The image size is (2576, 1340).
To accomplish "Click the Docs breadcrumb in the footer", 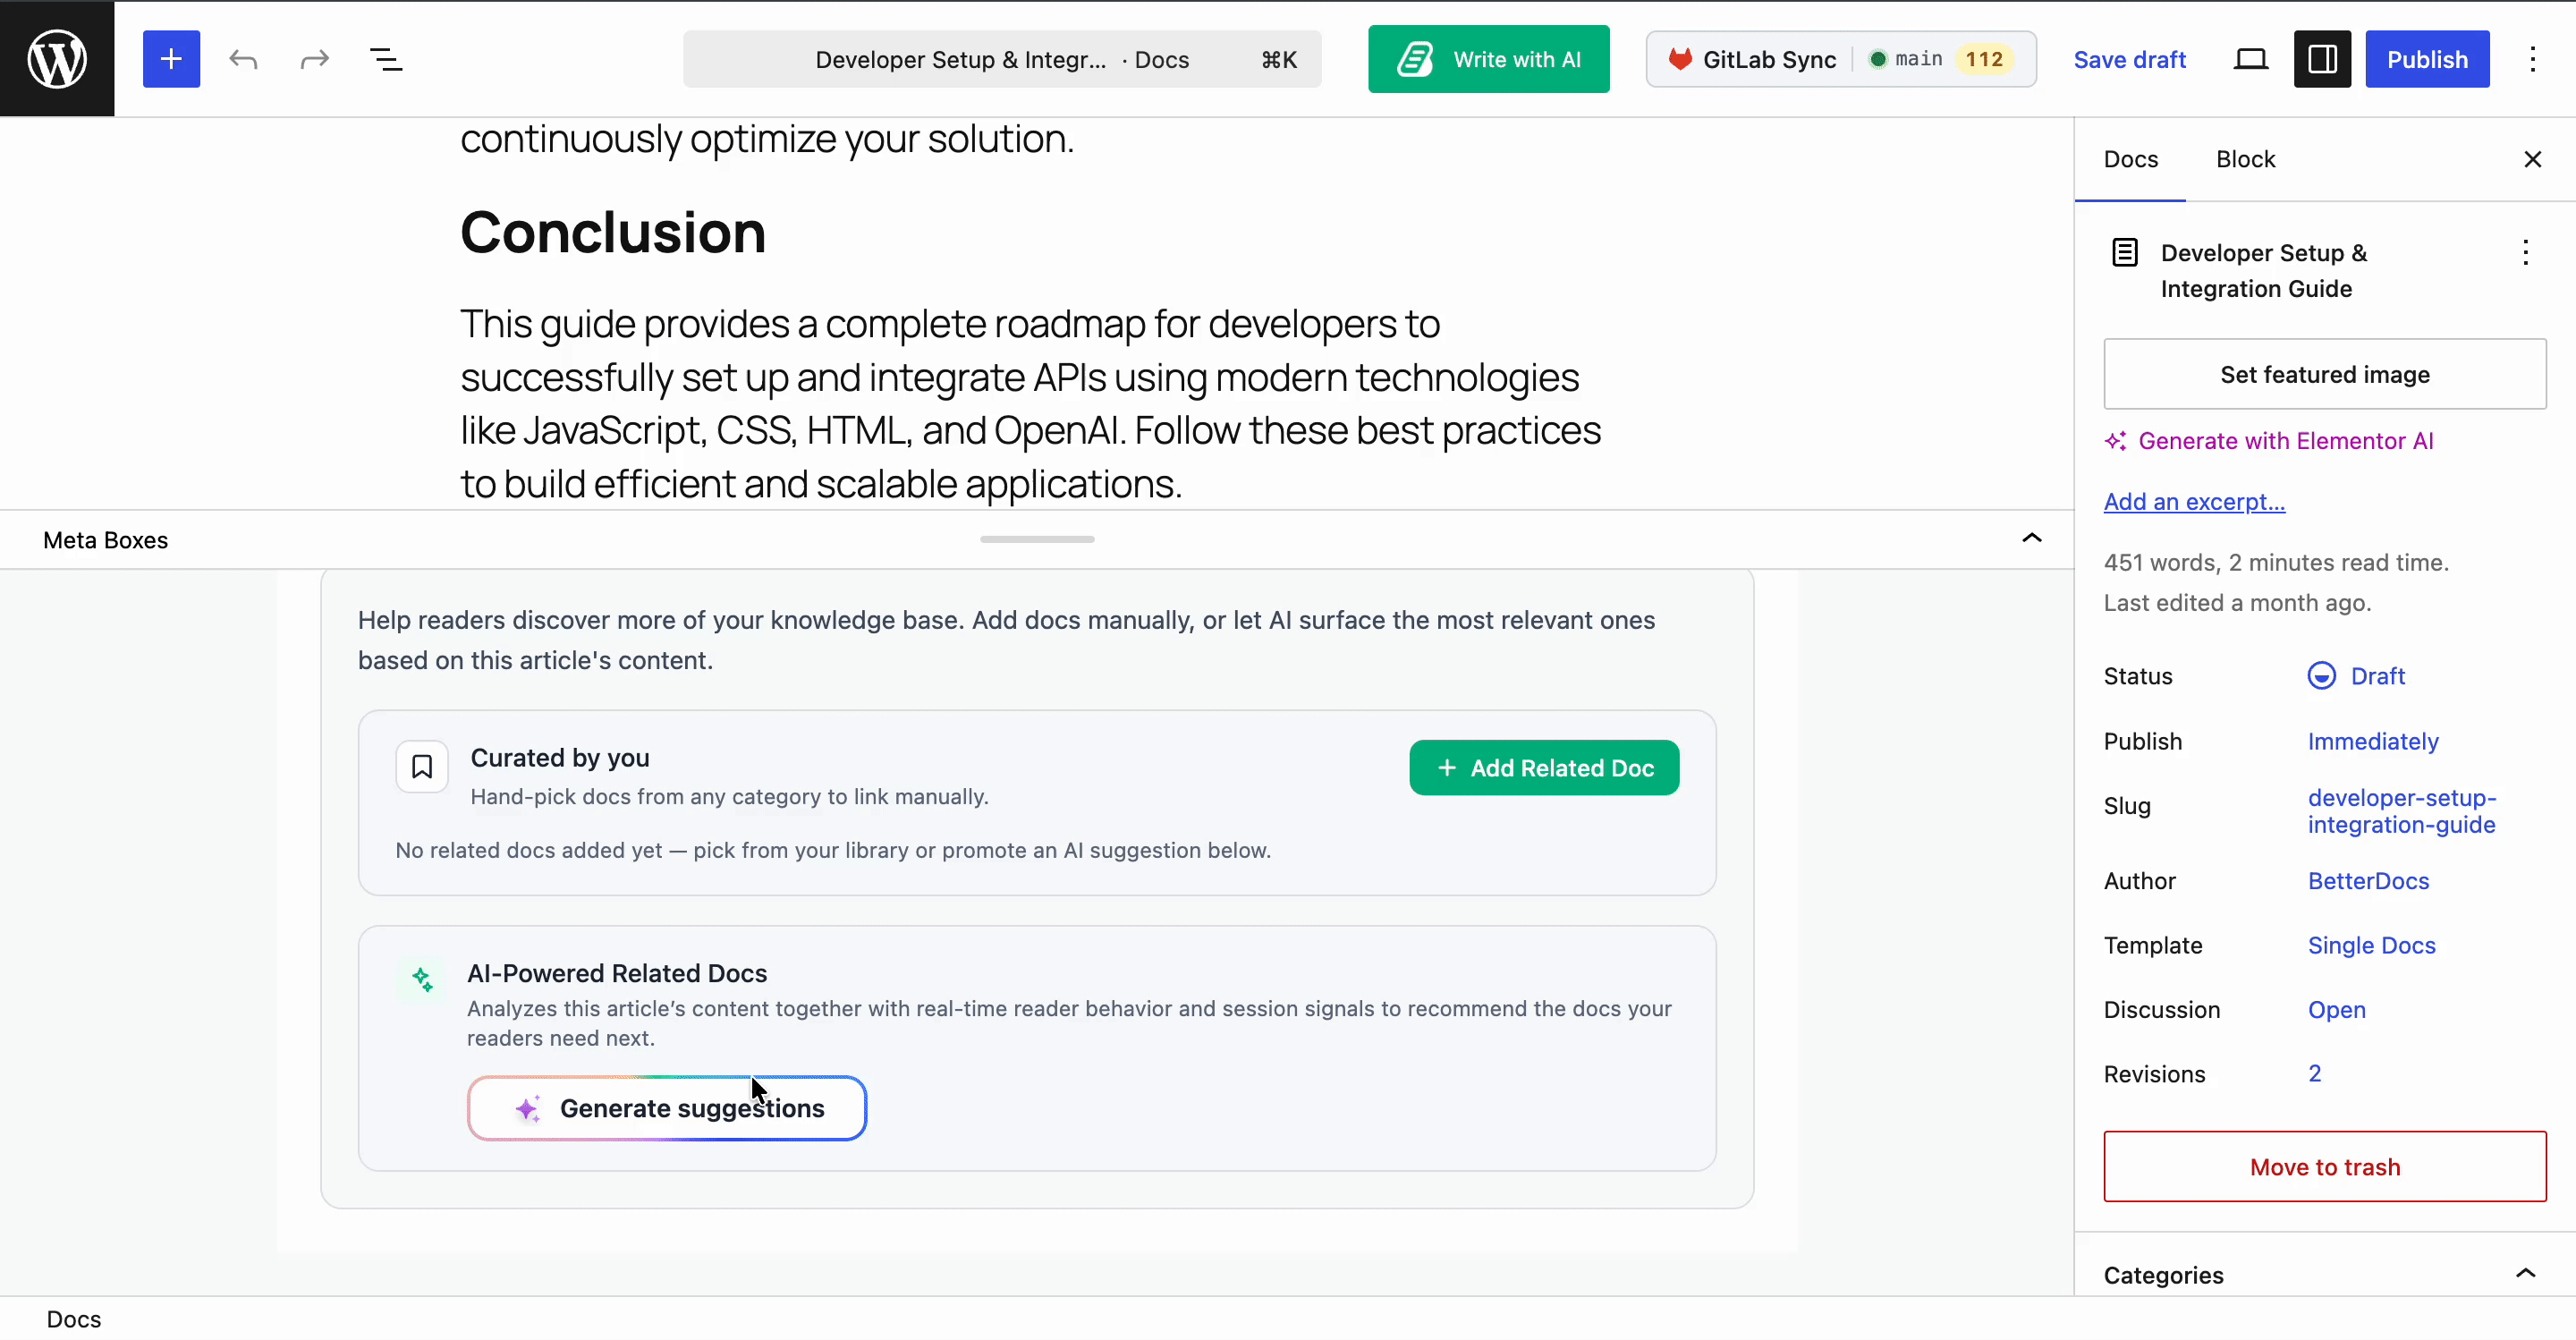I will tap(74, 1319).
